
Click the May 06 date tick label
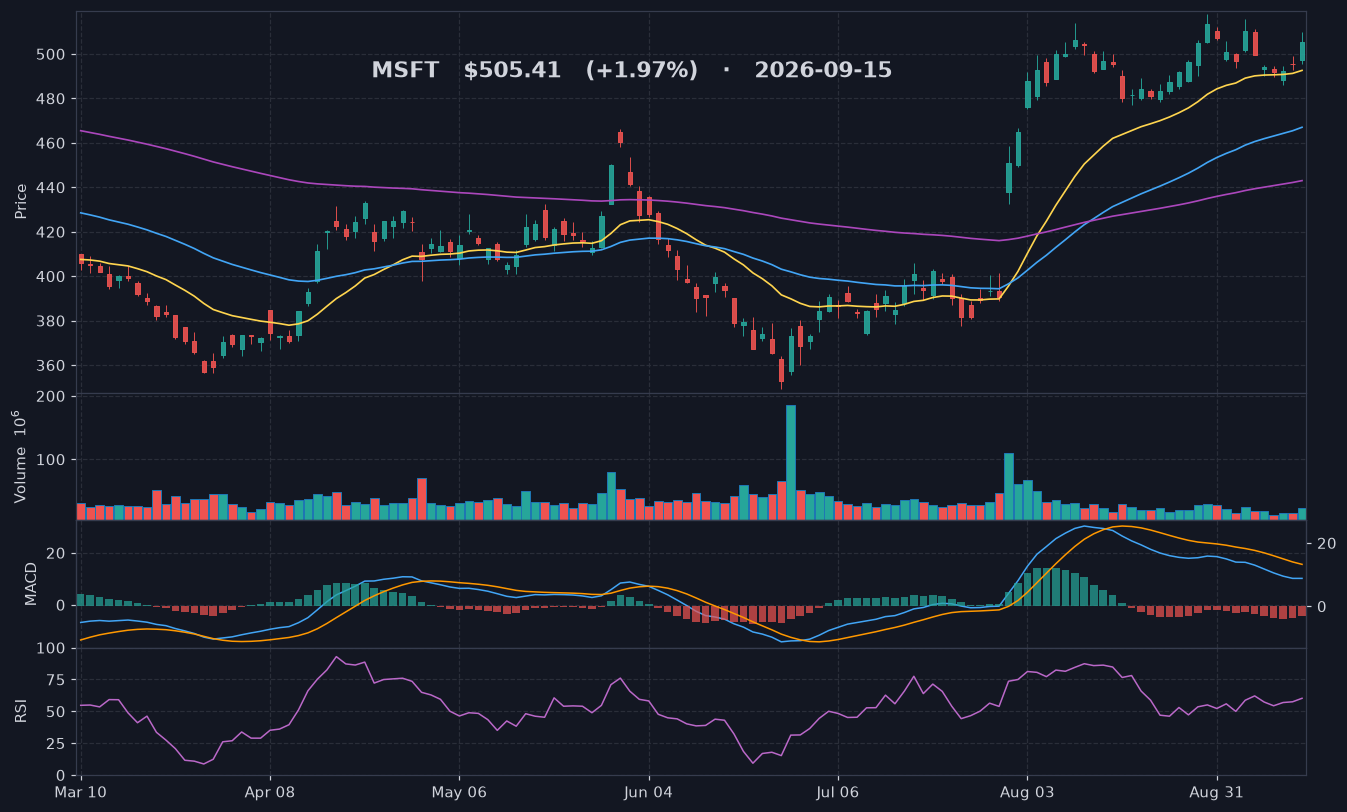click(459, 792)
